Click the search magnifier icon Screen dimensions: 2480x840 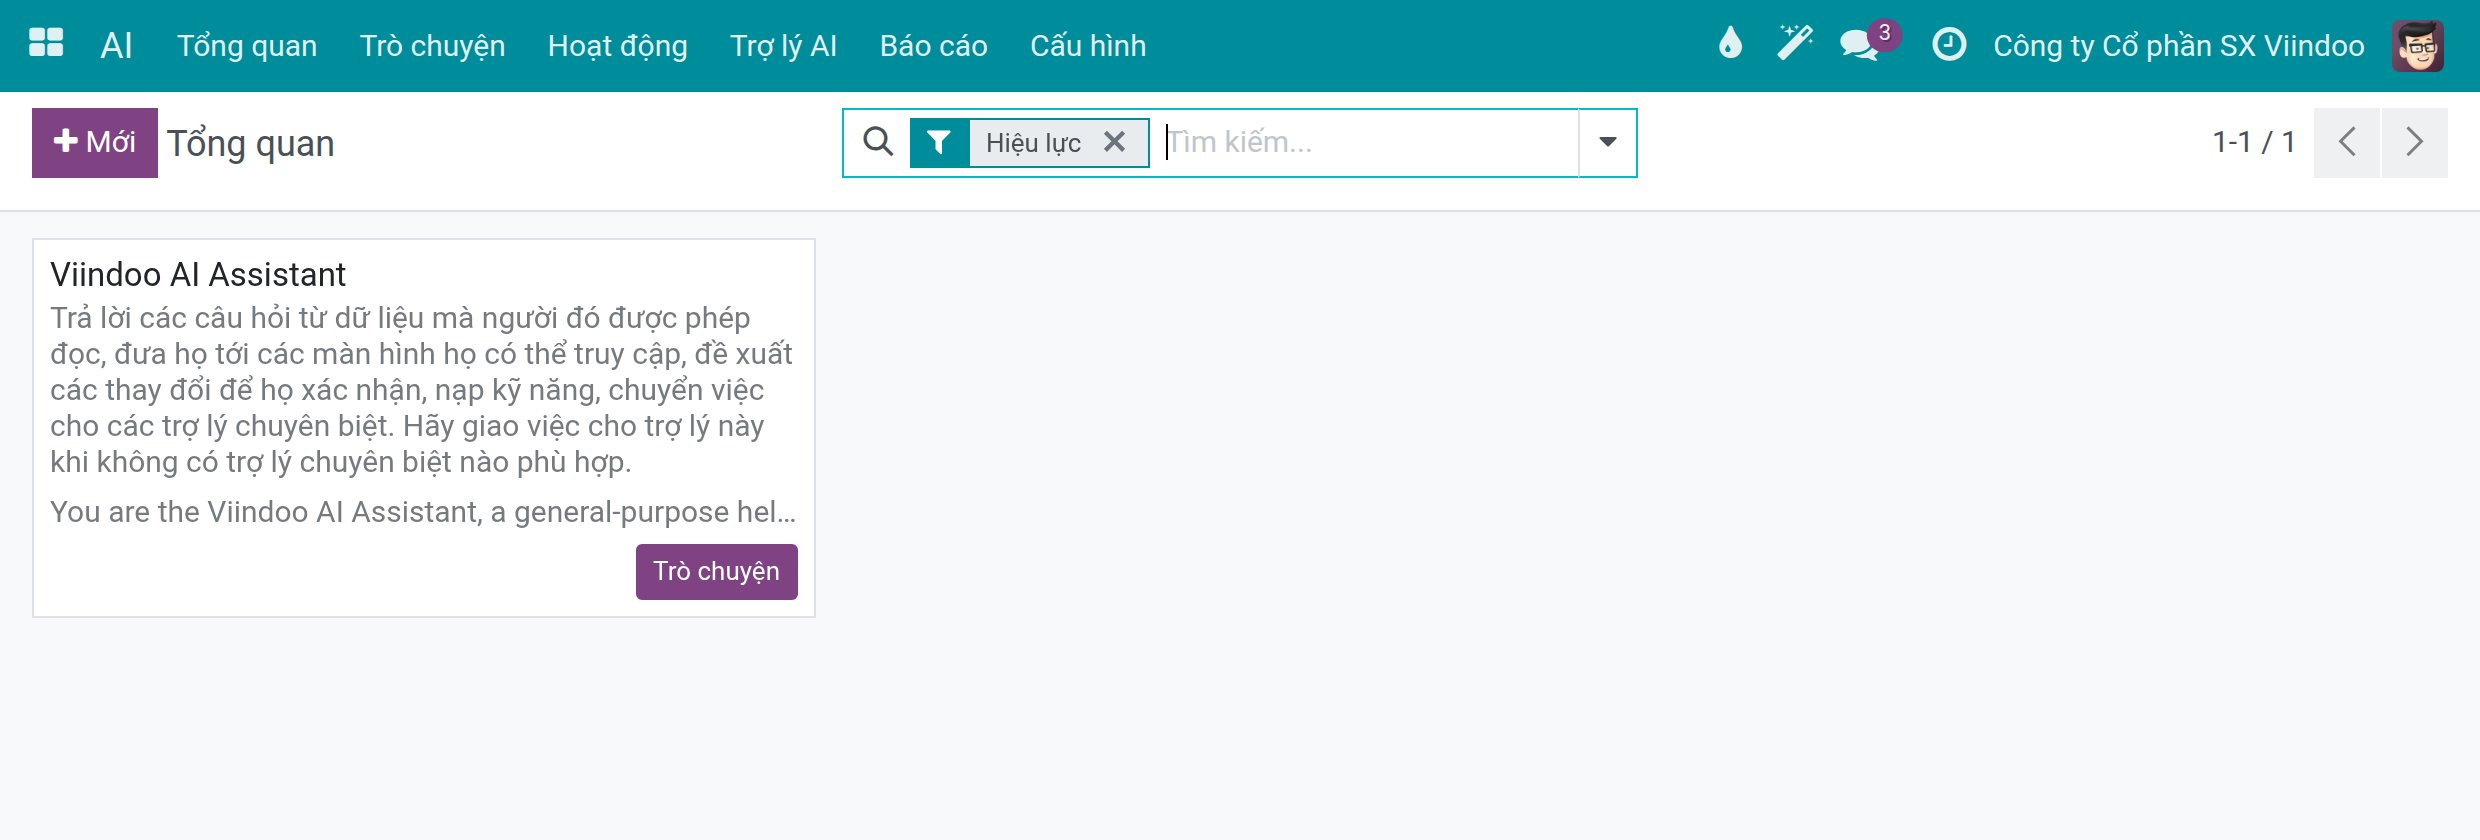point(878,142)
